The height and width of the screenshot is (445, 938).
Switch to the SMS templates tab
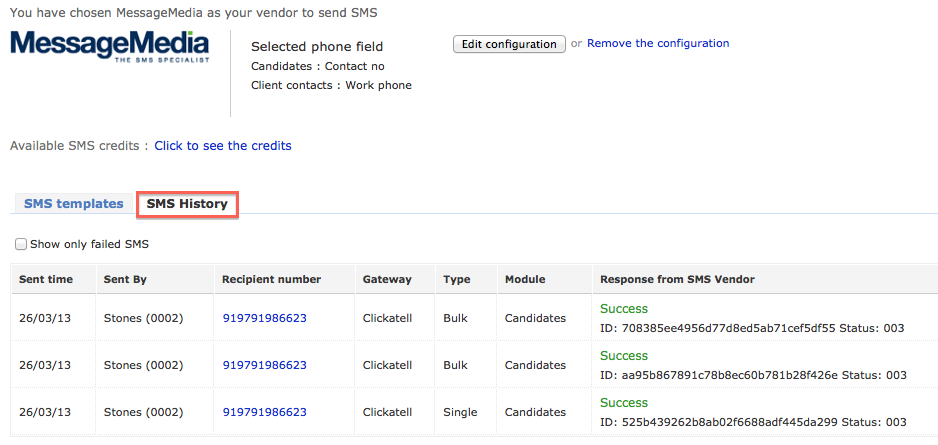click(74, 204)
